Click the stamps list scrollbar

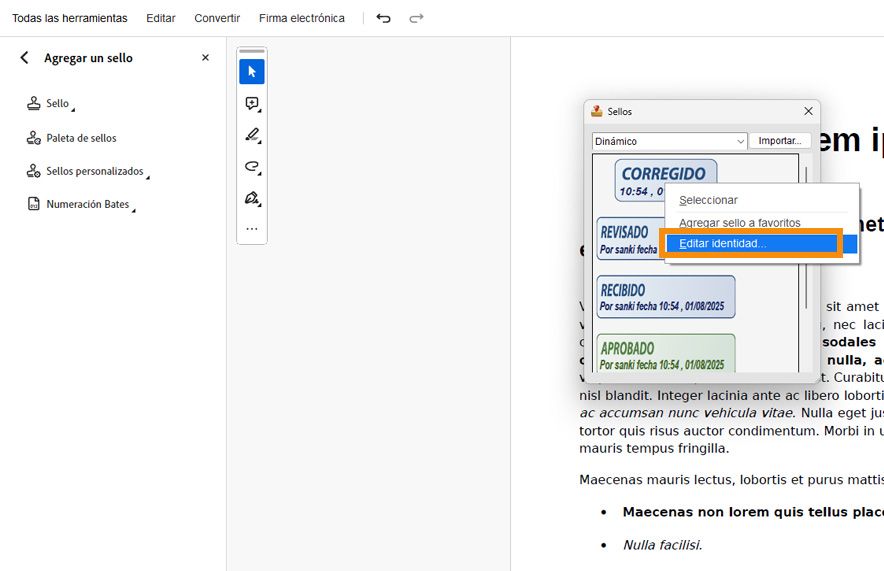point(806,237)
